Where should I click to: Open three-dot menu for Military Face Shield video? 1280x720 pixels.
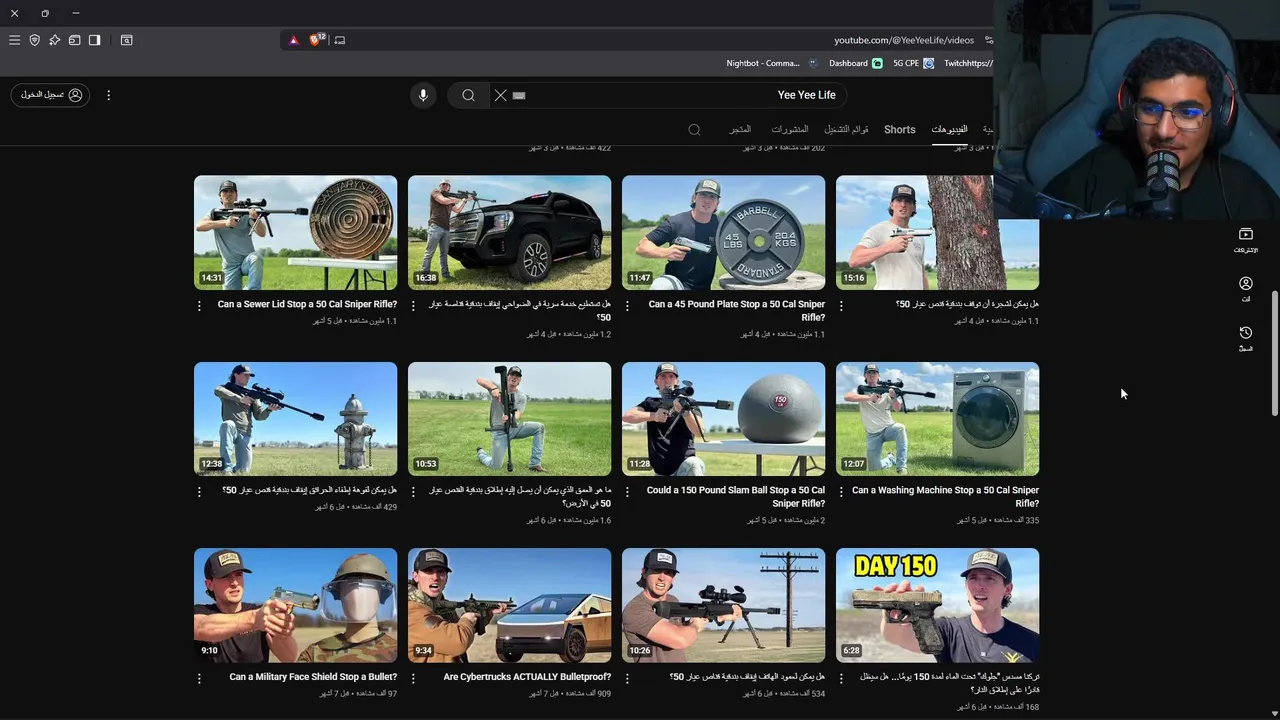point(199,678)
